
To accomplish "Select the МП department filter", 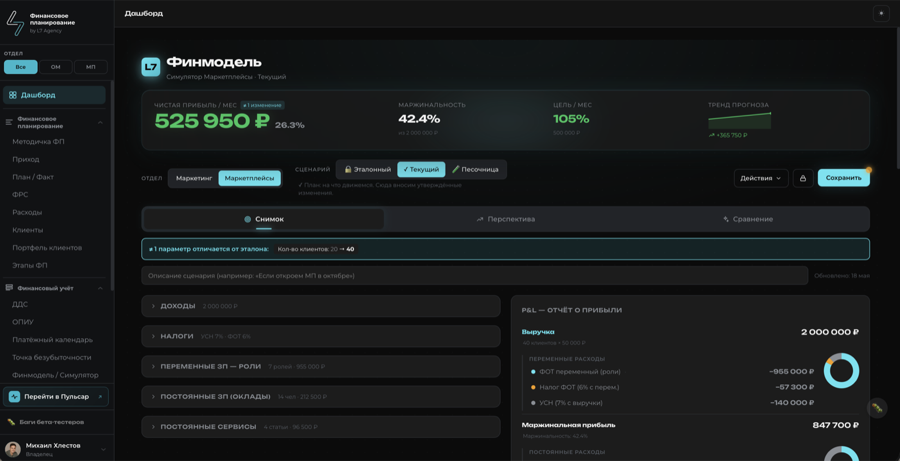I will pyautogui.click(x=91, y=67).
